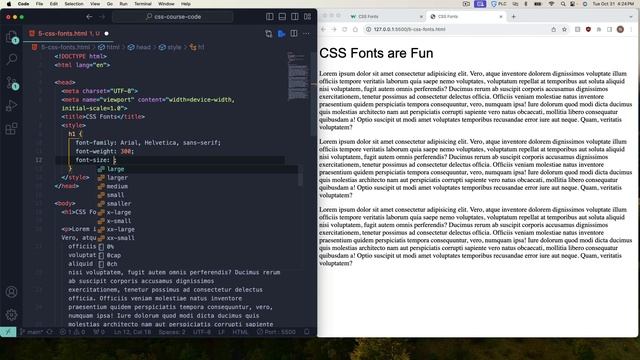Image resolution: width=640 pixels, height=360 pixels.
Task: Click the Open Changes icon in editor toolbar
Action: 269,33
